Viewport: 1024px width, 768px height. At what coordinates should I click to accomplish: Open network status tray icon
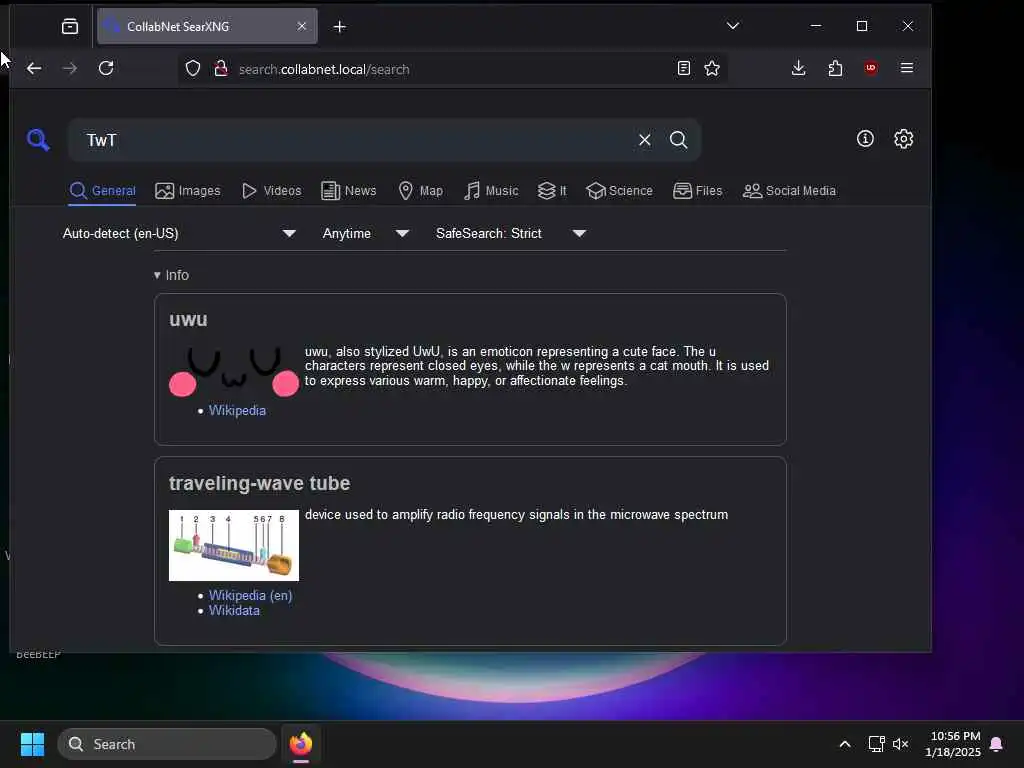(876, 744)
